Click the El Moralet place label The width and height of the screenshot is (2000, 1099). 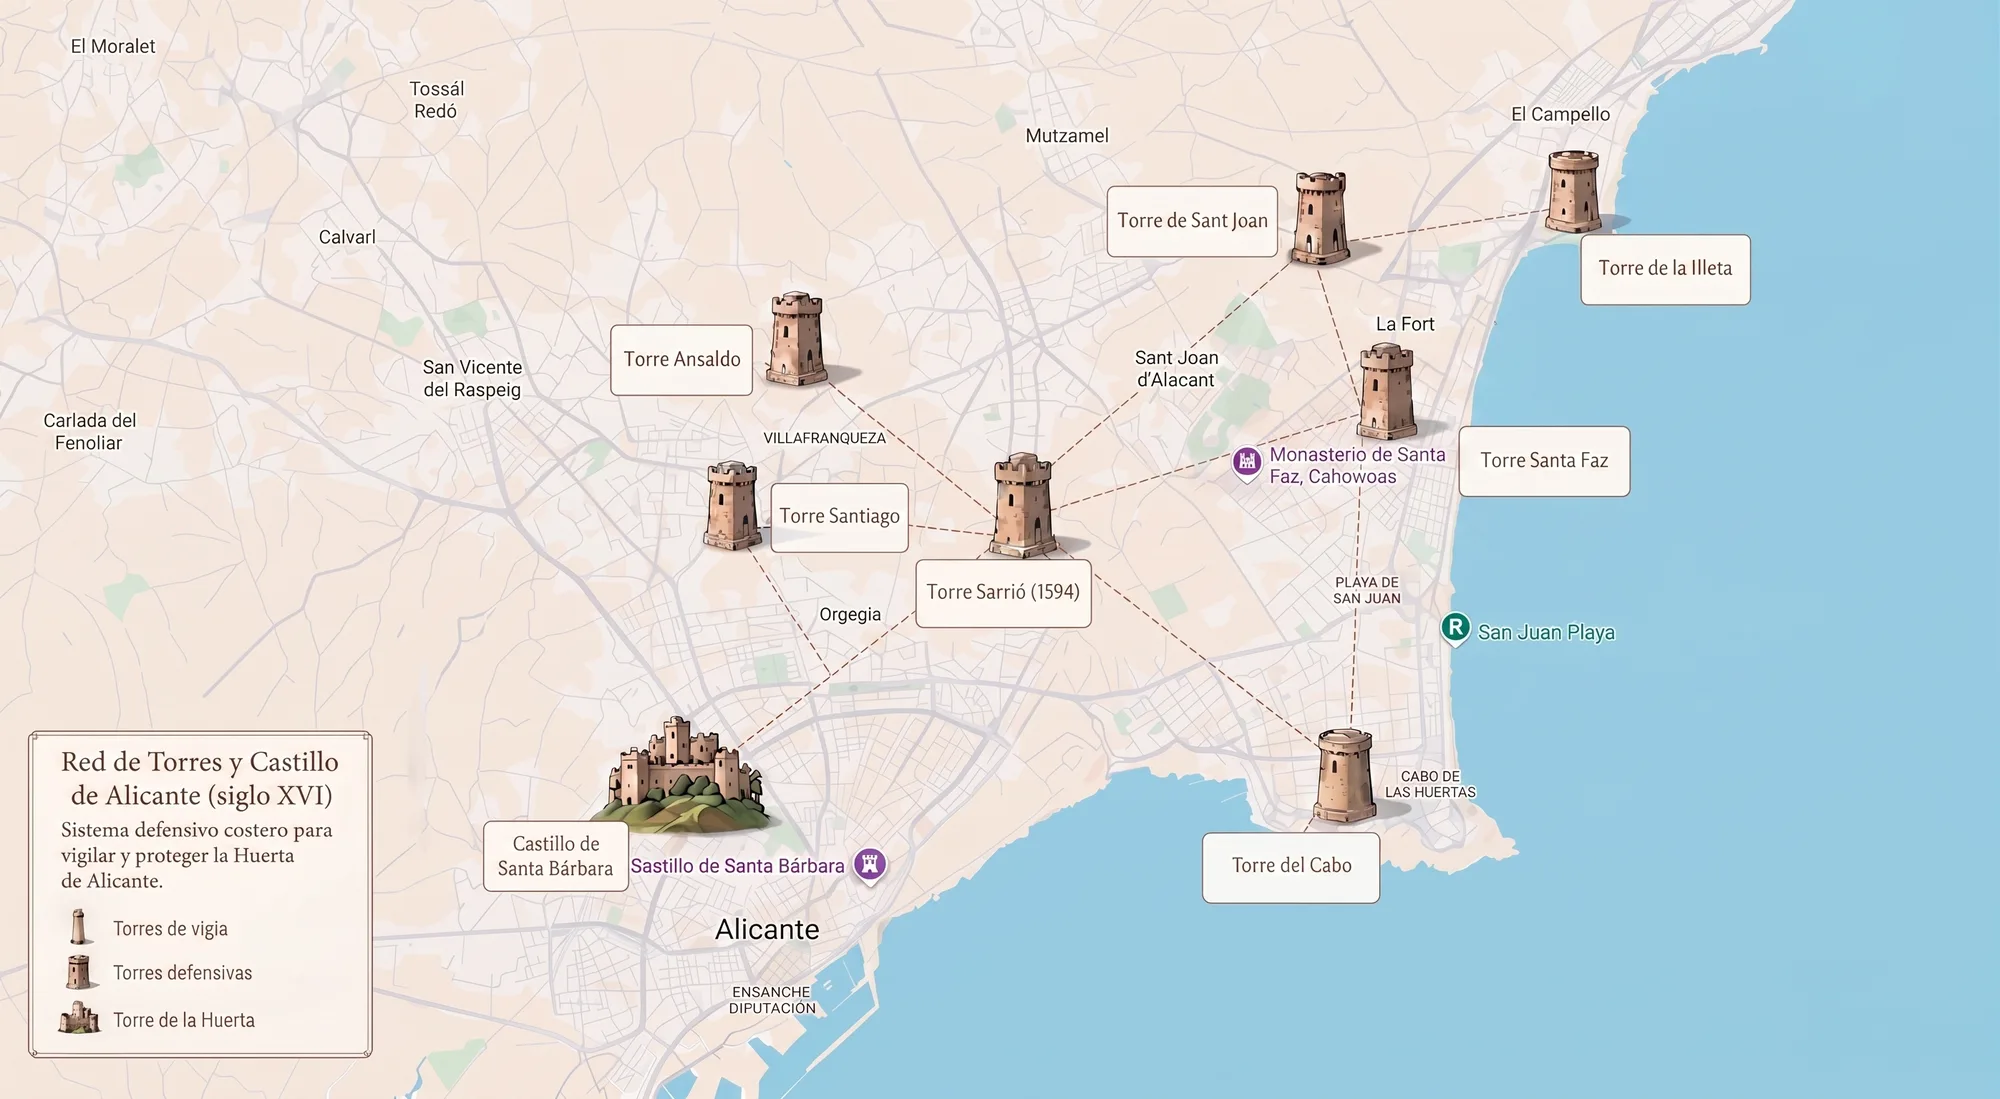(x=113, y=46)
